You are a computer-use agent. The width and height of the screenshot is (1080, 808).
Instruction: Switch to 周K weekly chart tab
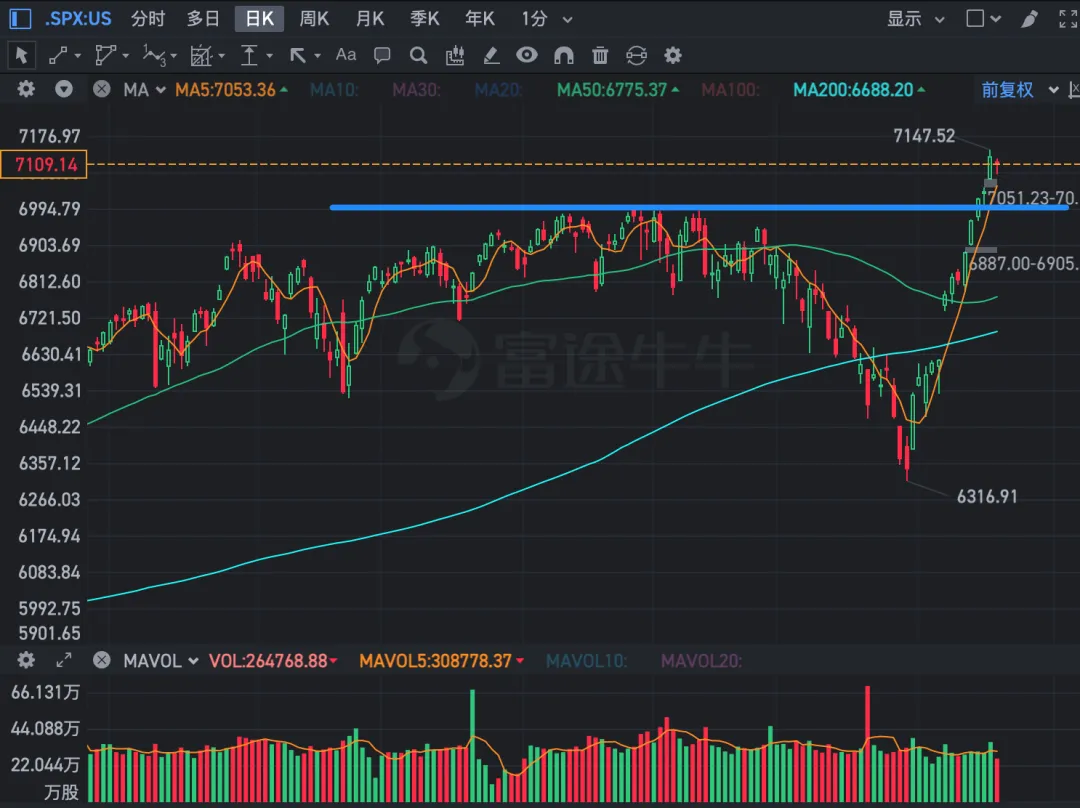coord(314,19)
